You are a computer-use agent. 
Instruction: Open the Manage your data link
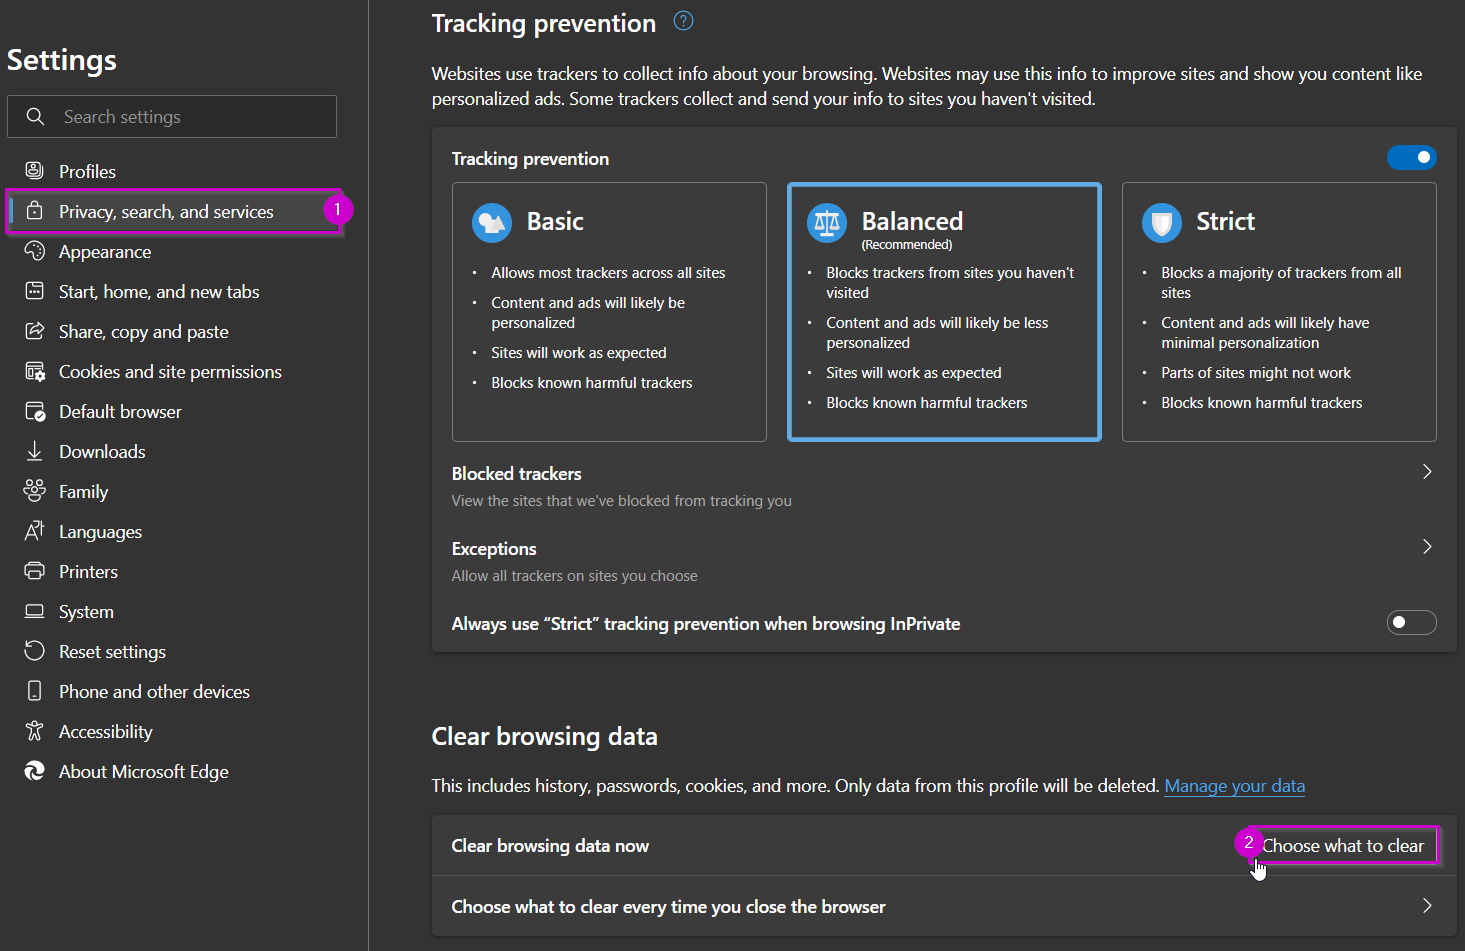[x=1234, y=786]
